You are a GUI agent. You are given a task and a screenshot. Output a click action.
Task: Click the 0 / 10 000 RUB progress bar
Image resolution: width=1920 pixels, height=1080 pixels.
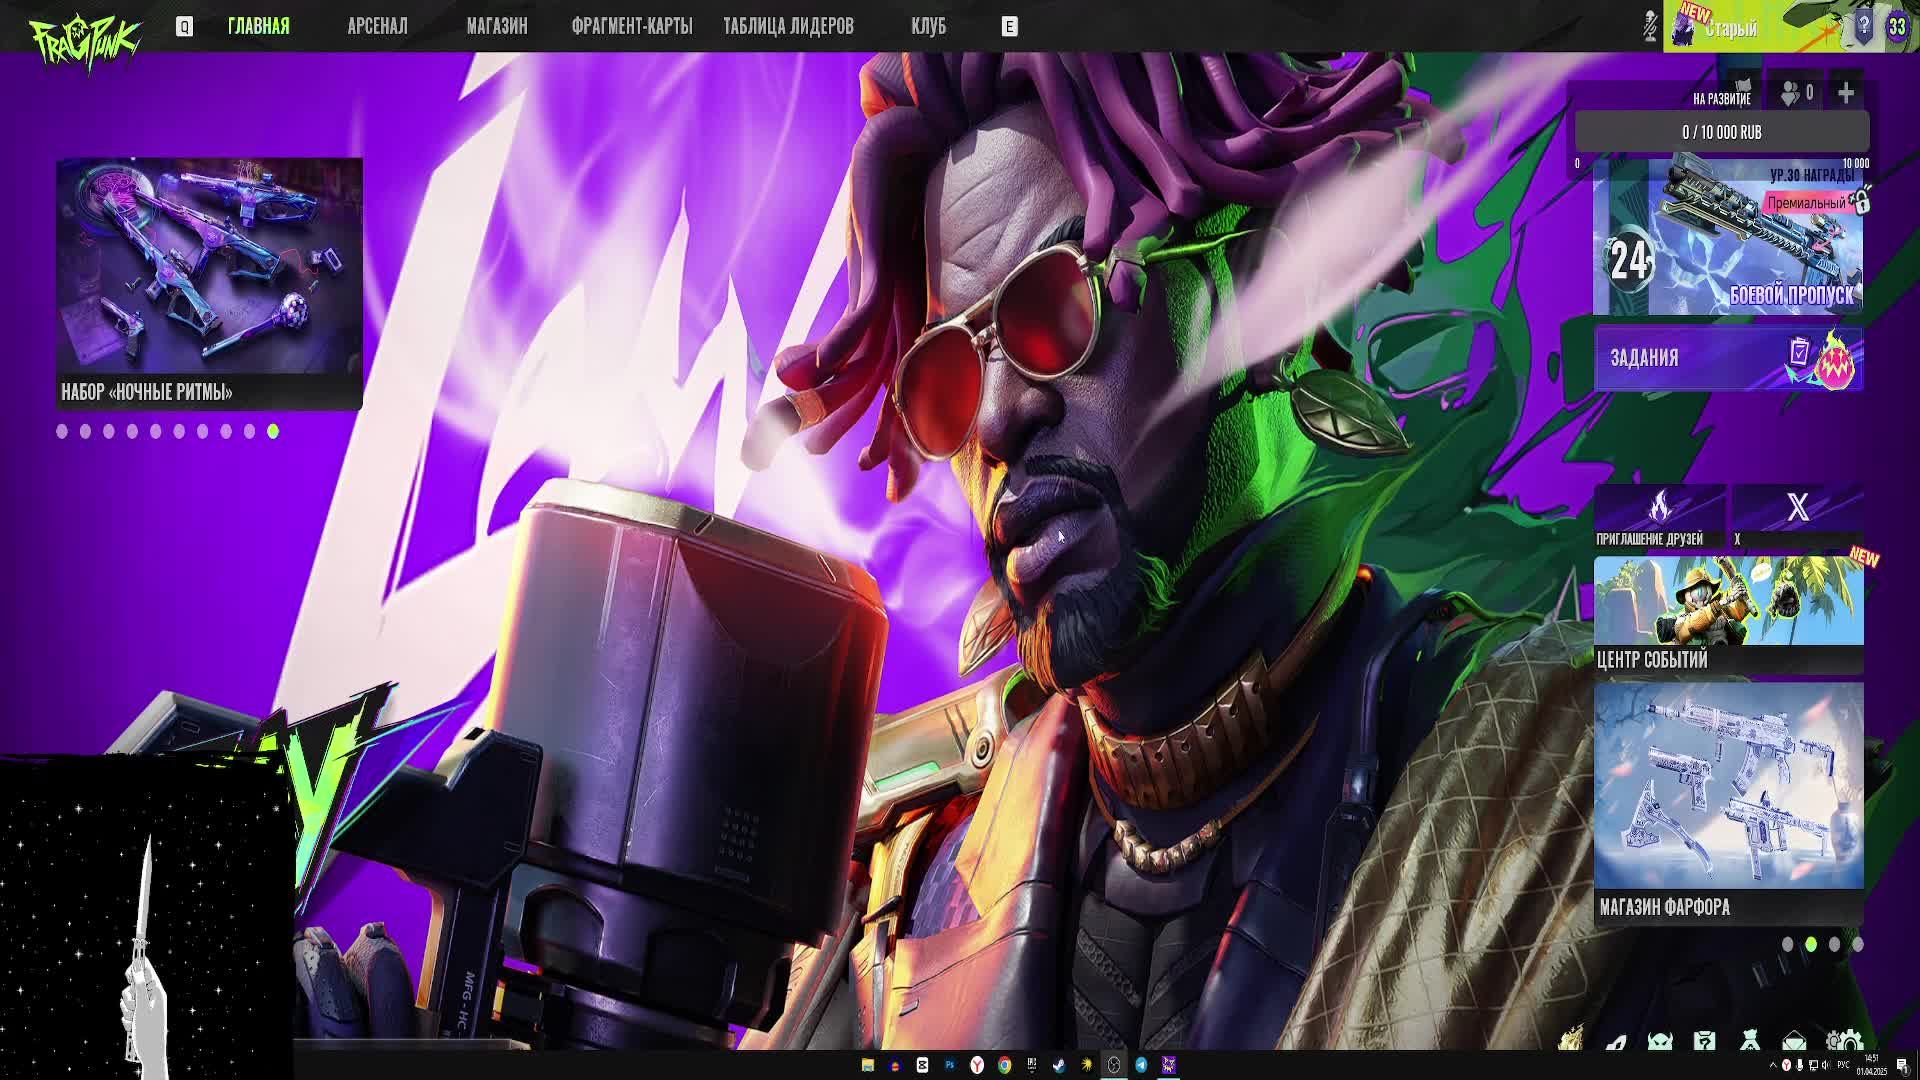click(x=1721, y=132)
